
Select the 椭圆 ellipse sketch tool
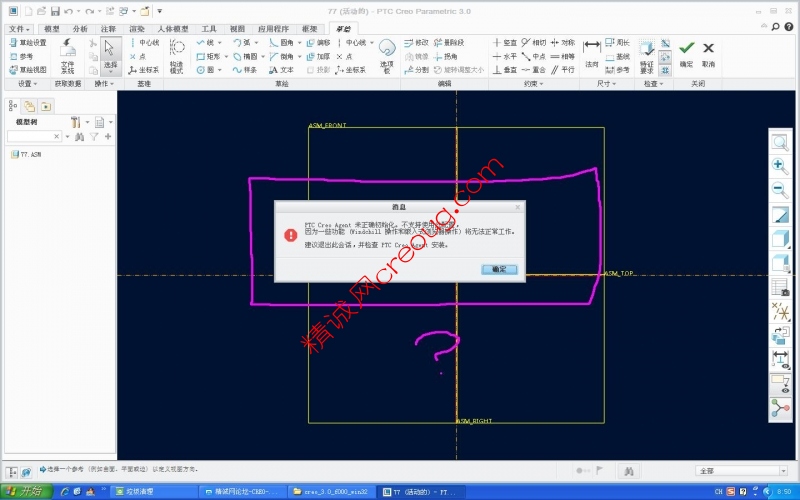pos(245,56)
